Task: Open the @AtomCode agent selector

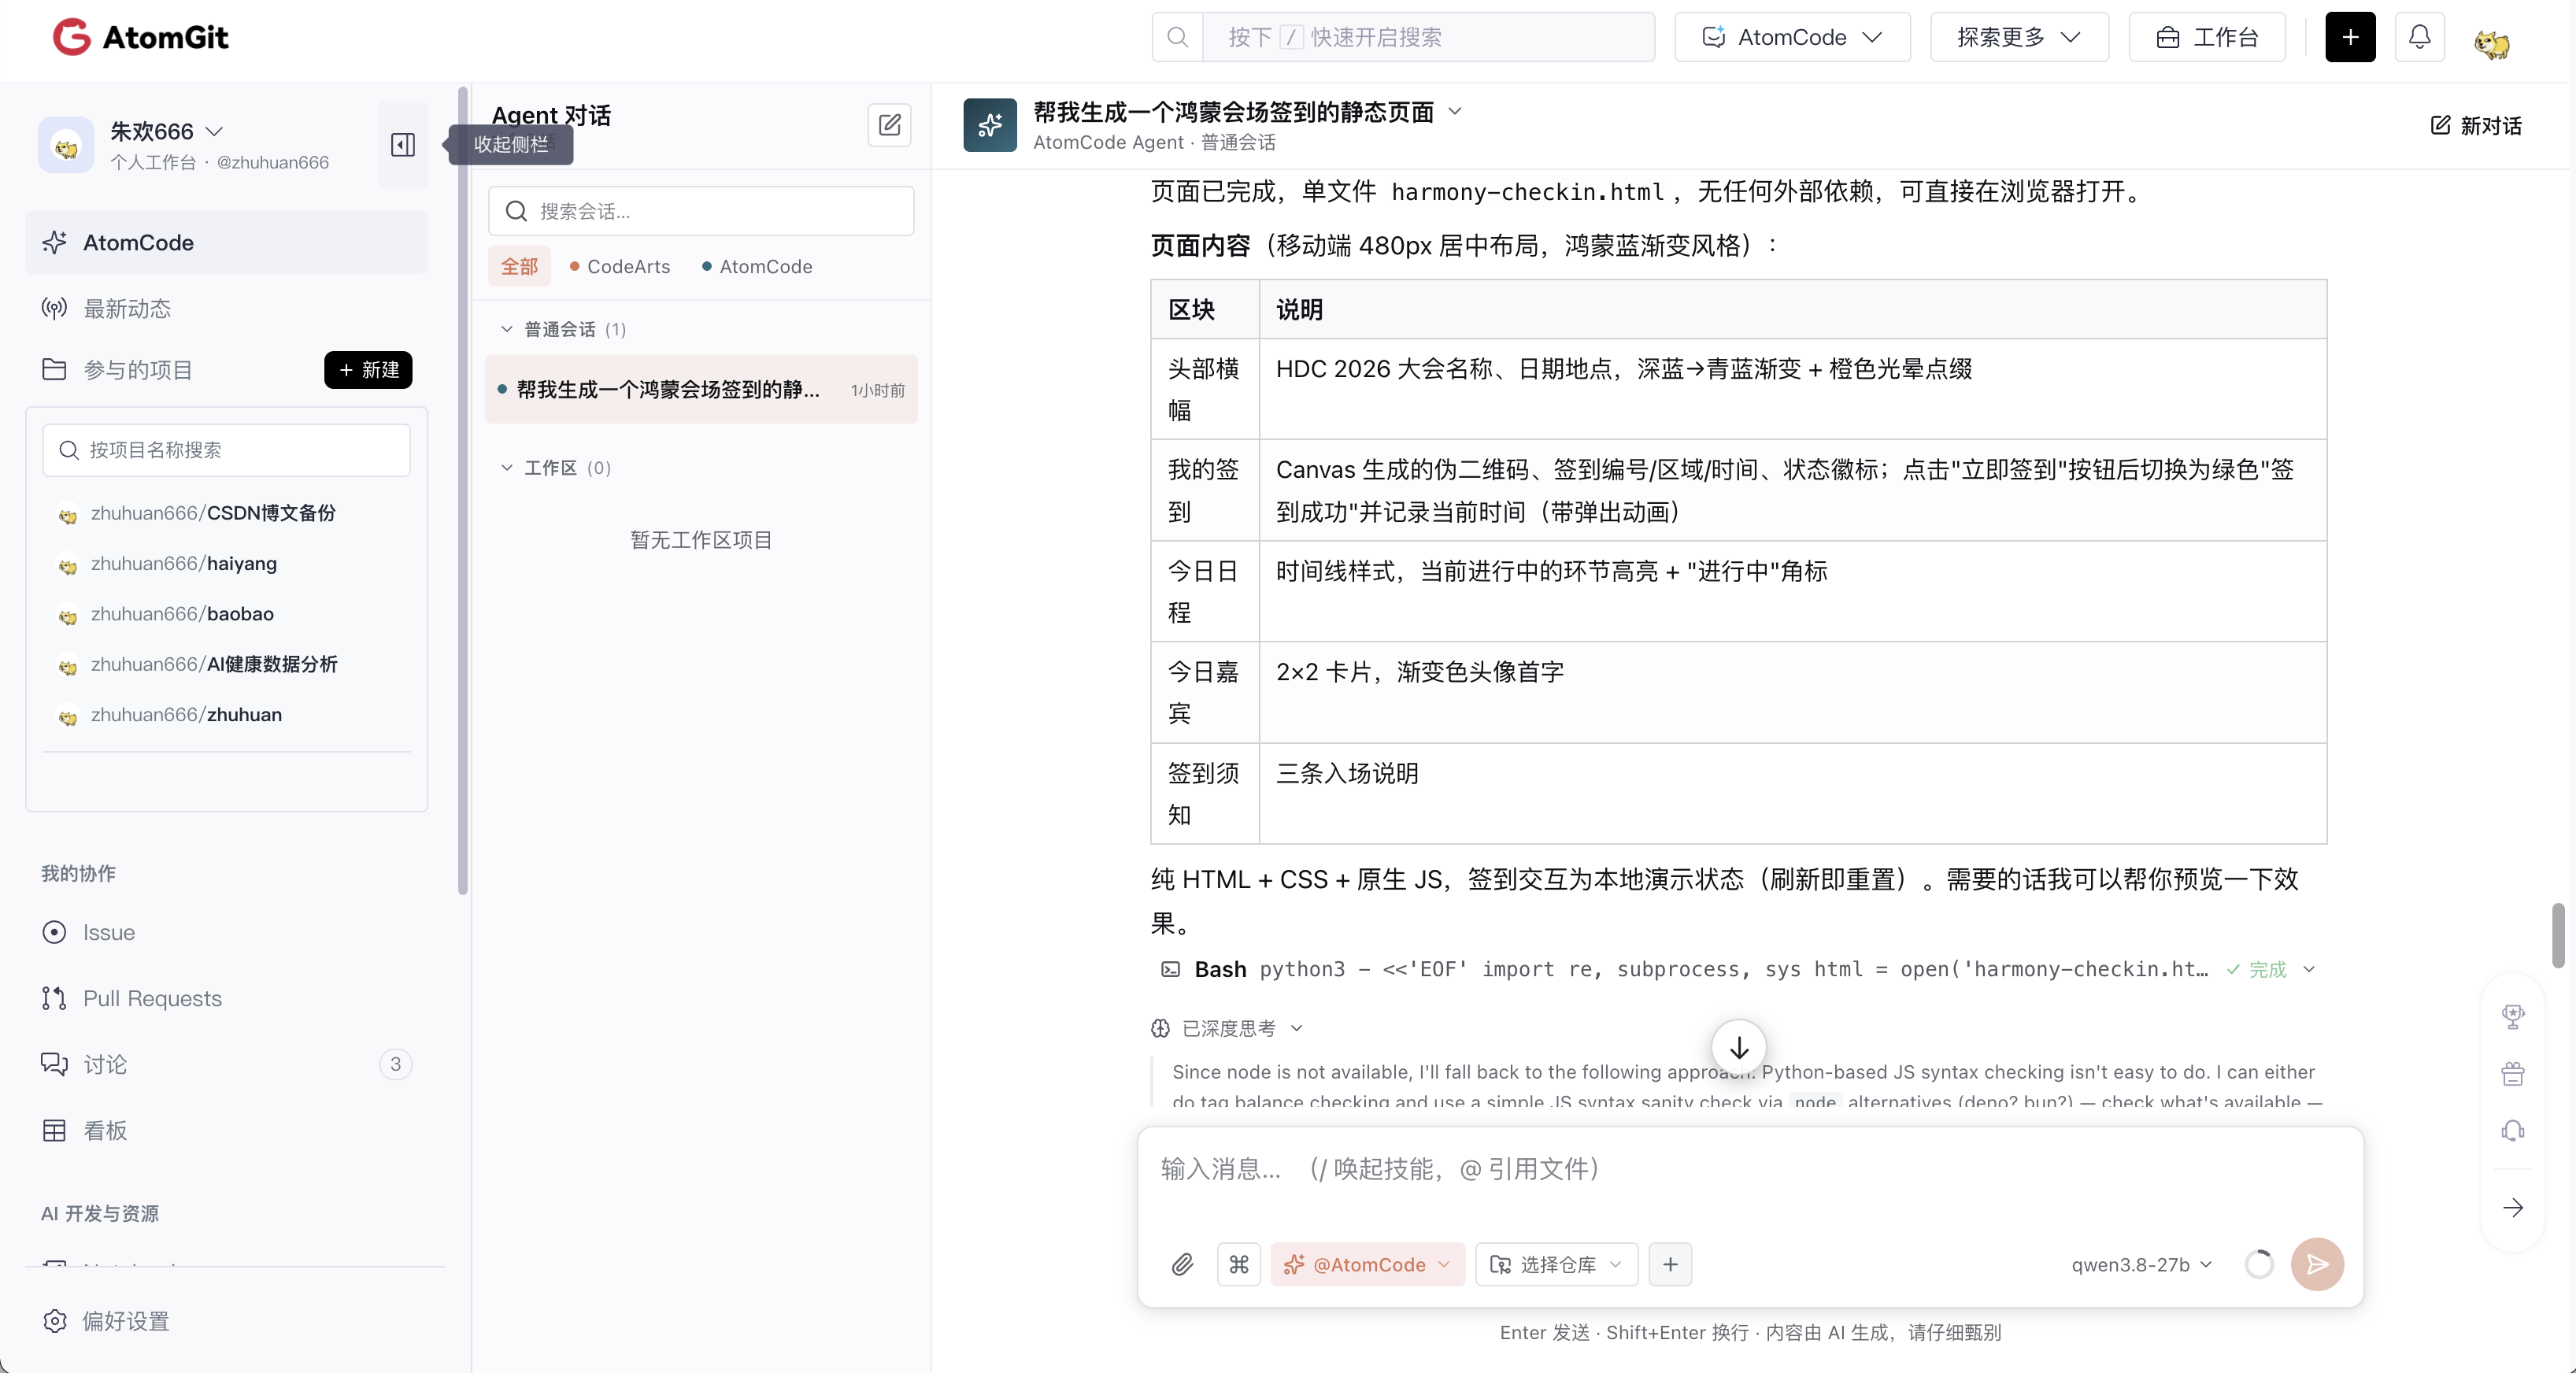Action: (x=1367, y=1264)
